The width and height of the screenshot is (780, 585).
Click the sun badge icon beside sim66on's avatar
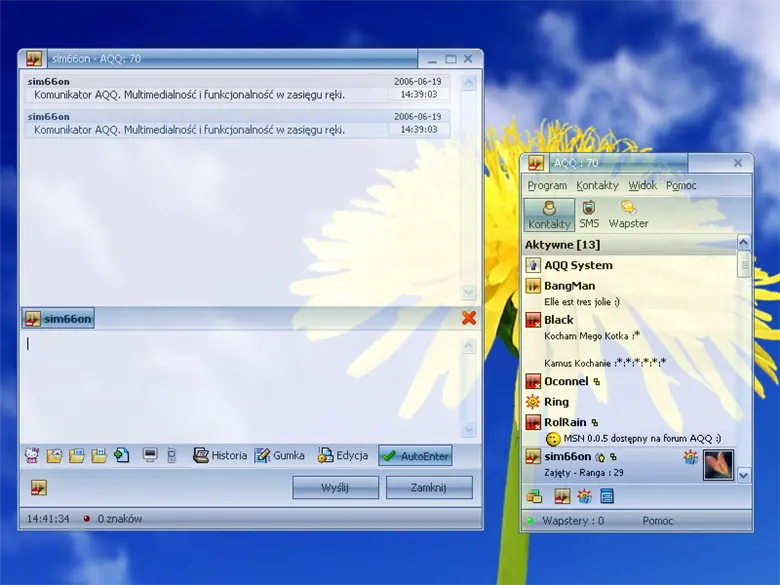click(691, 457)
